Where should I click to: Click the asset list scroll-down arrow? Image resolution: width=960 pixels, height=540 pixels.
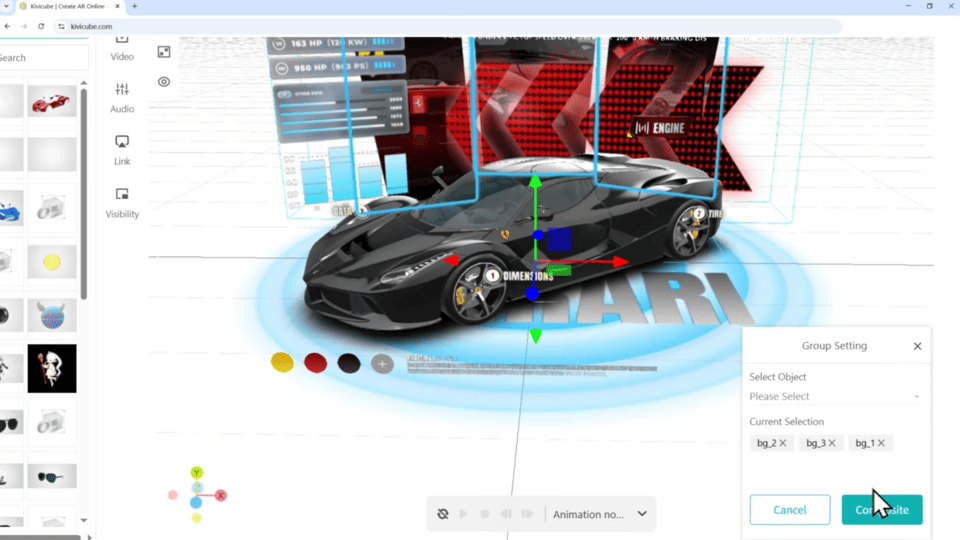click(84, 520)
